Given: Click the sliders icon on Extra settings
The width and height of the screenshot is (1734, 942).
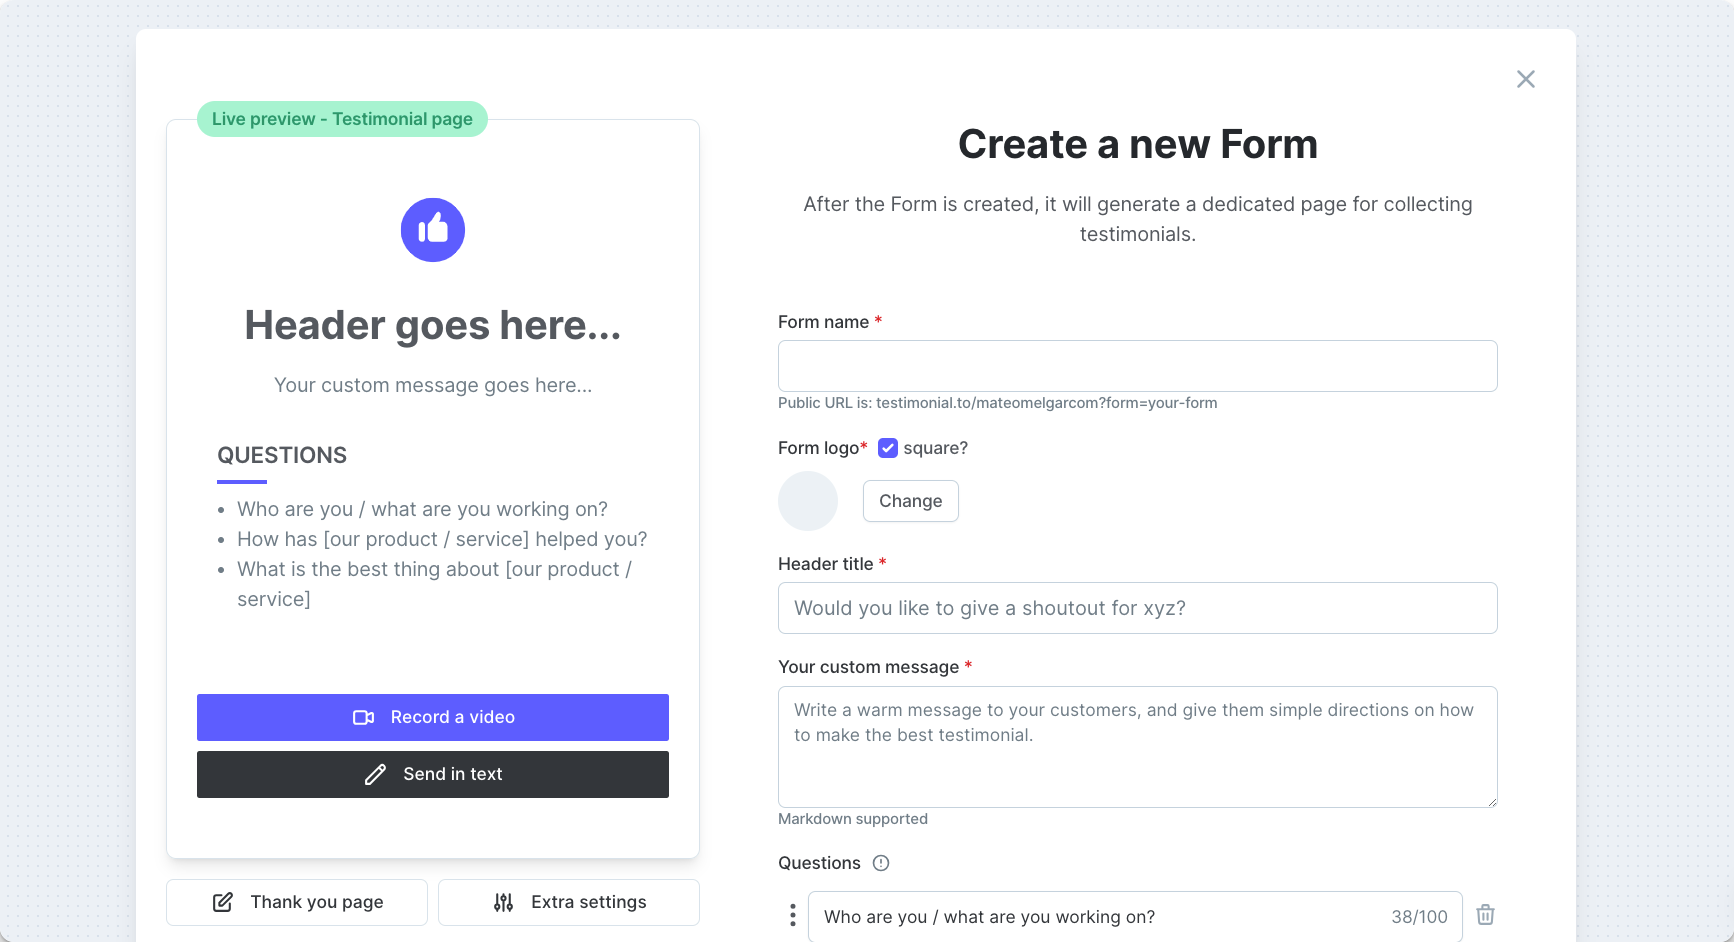Looking at the screenshot, I should 504,903.
